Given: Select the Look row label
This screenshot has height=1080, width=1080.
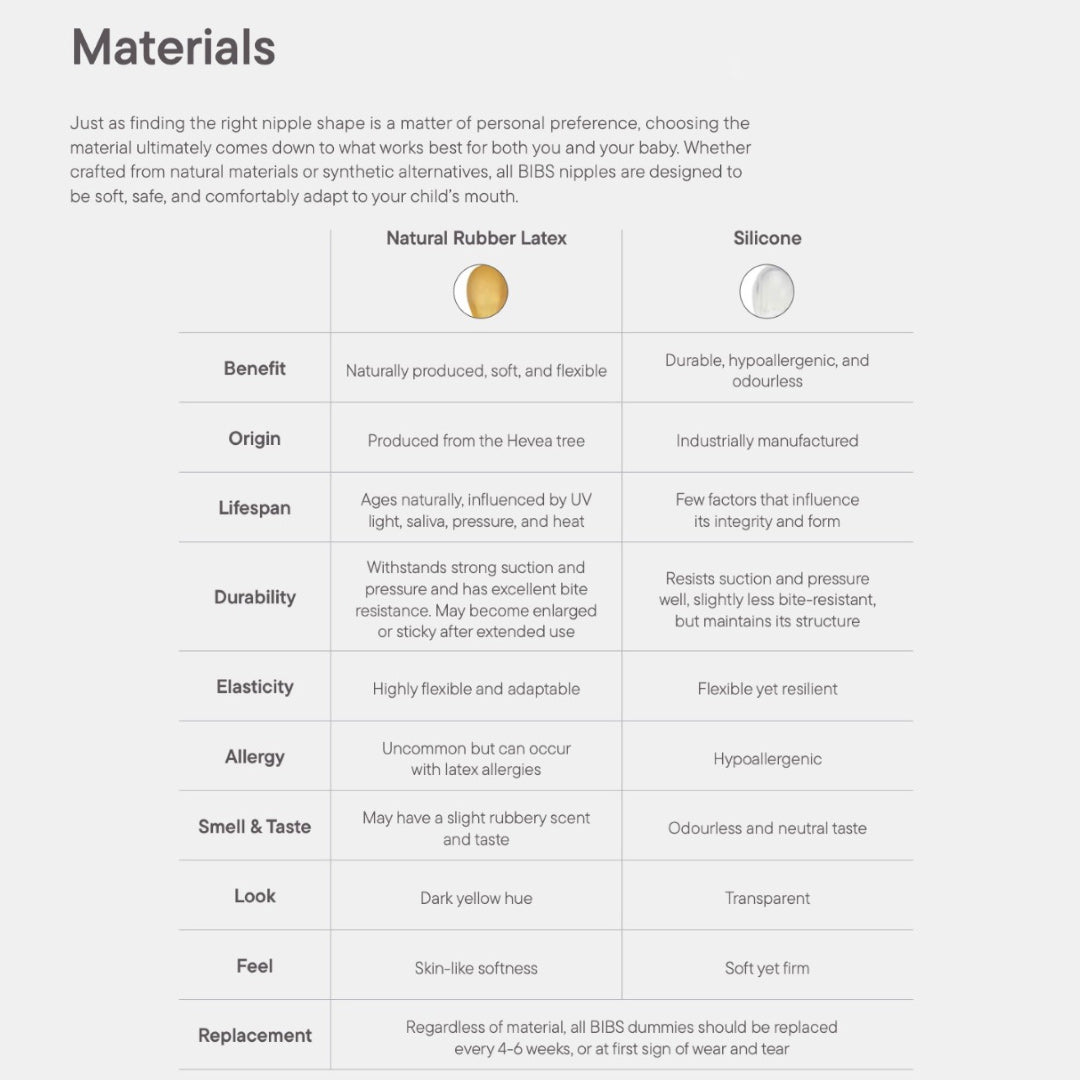Looking at the screenshot, I should pyautogui.click(x=255, y=896).
